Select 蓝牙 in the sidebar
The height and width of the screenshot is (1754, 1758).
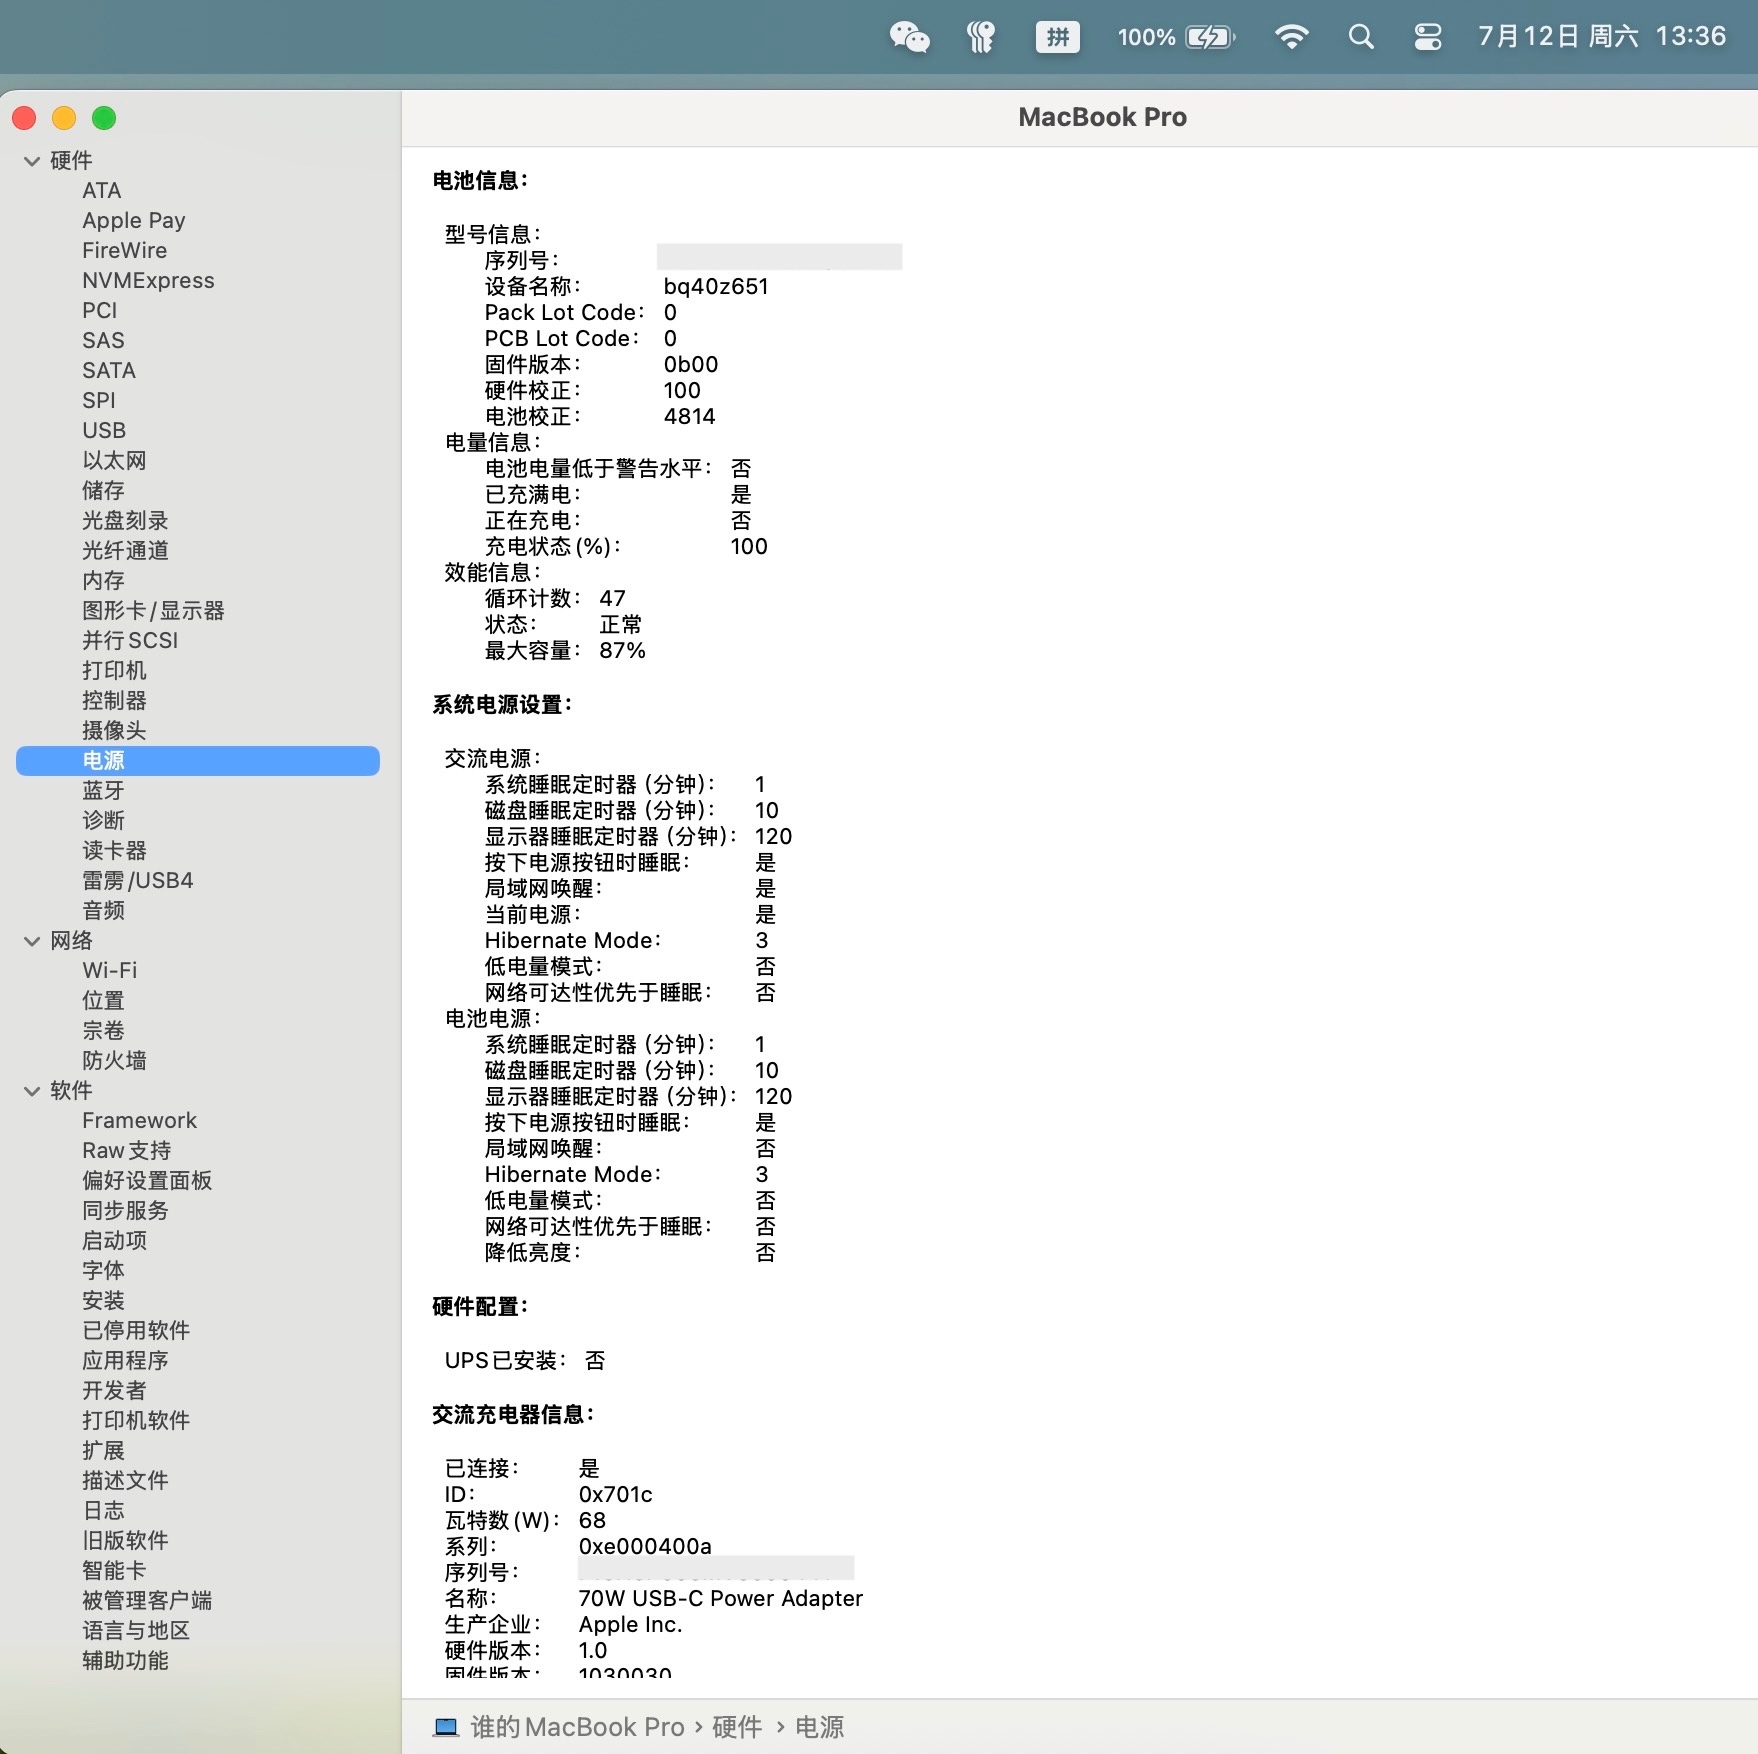[103, 790]
